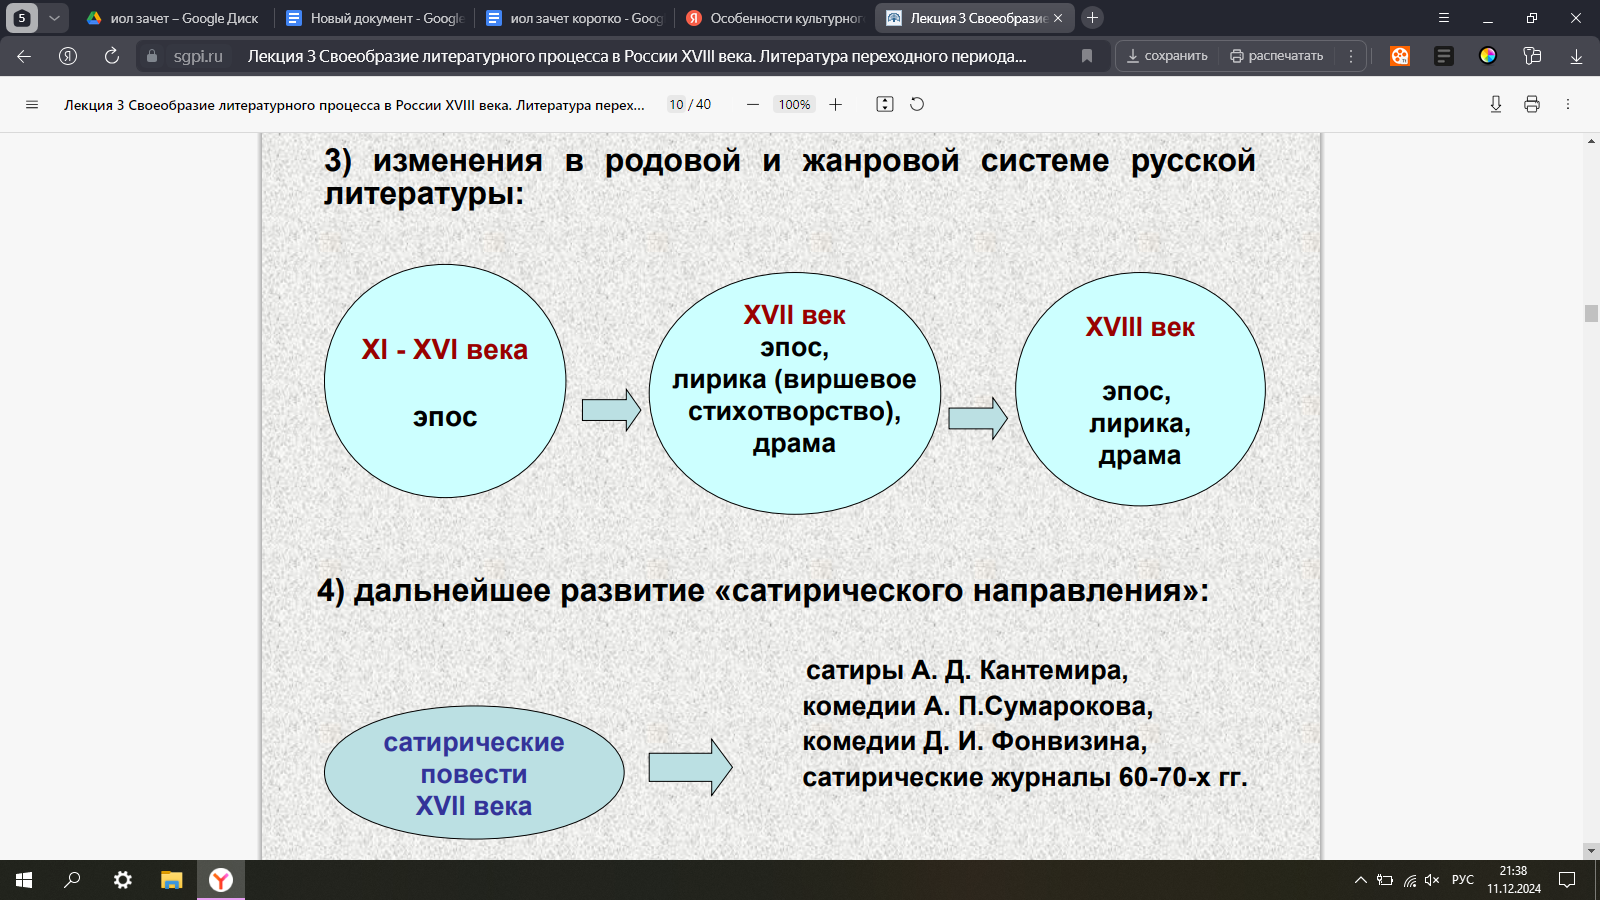1600x900 pixels.
Task: Zoom out the PDF document
Action: pyautogui.click(x=753, y=104)
